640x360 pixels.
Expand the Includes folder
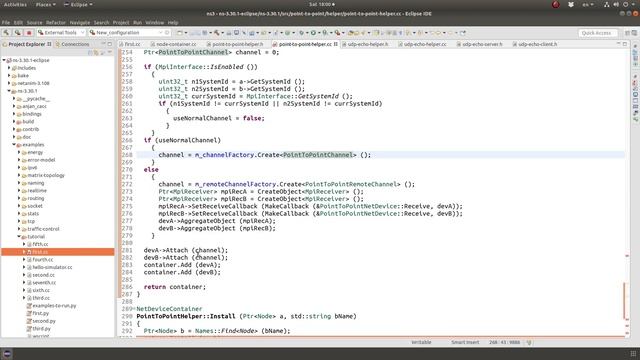pos(9,68)
